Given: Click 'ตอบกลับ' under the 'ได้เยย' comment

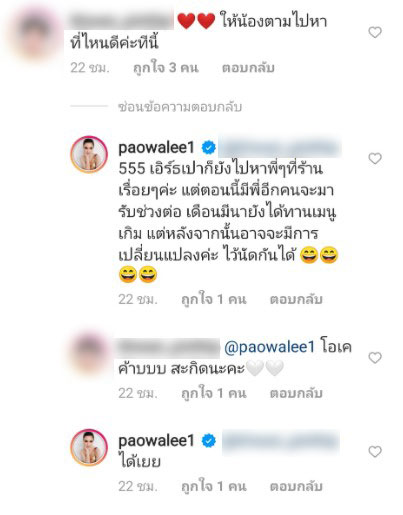Looking at the screenshot, I should coord(296,486).
